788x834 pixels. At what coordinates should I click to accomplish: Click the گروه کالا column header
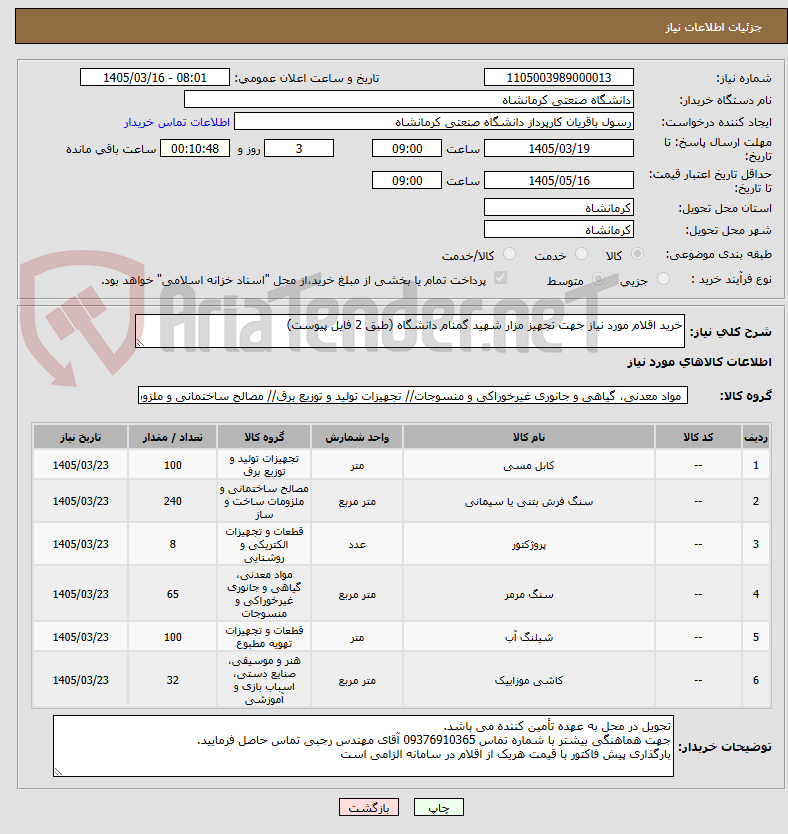point(264,437)
